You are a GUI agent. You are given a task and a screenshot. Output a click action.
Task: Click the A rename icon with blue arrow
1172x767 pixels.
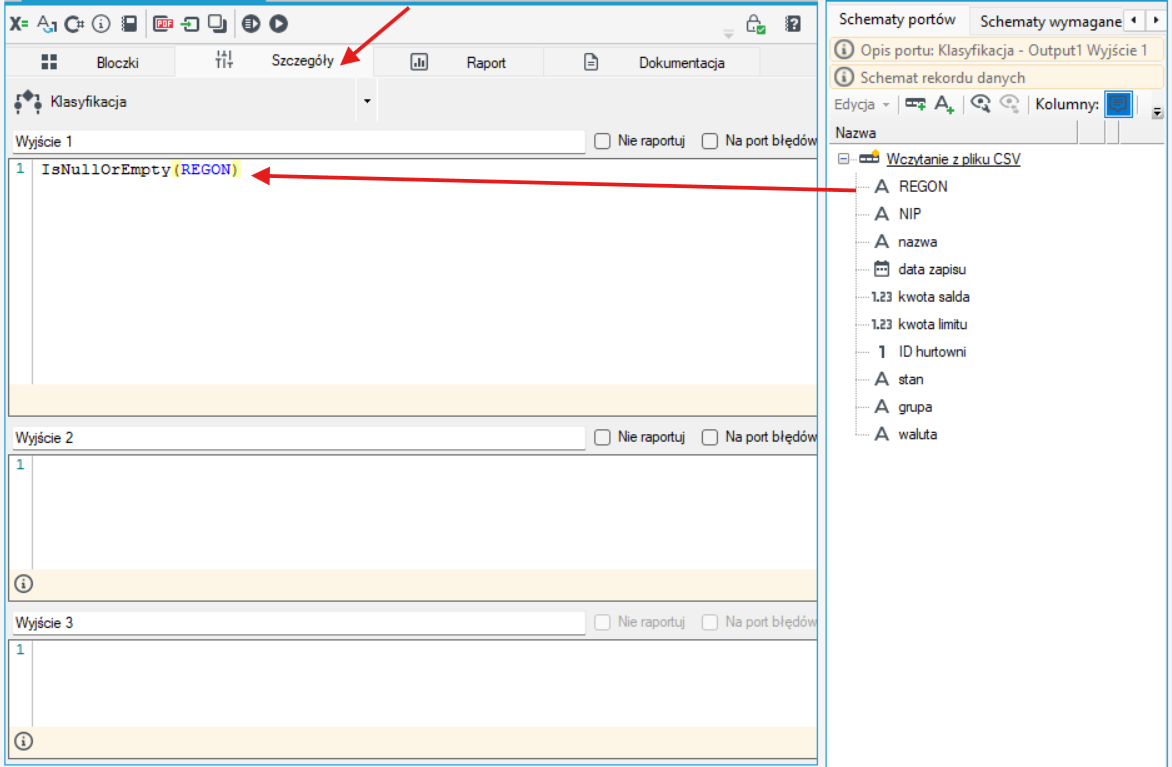point(46,24)
